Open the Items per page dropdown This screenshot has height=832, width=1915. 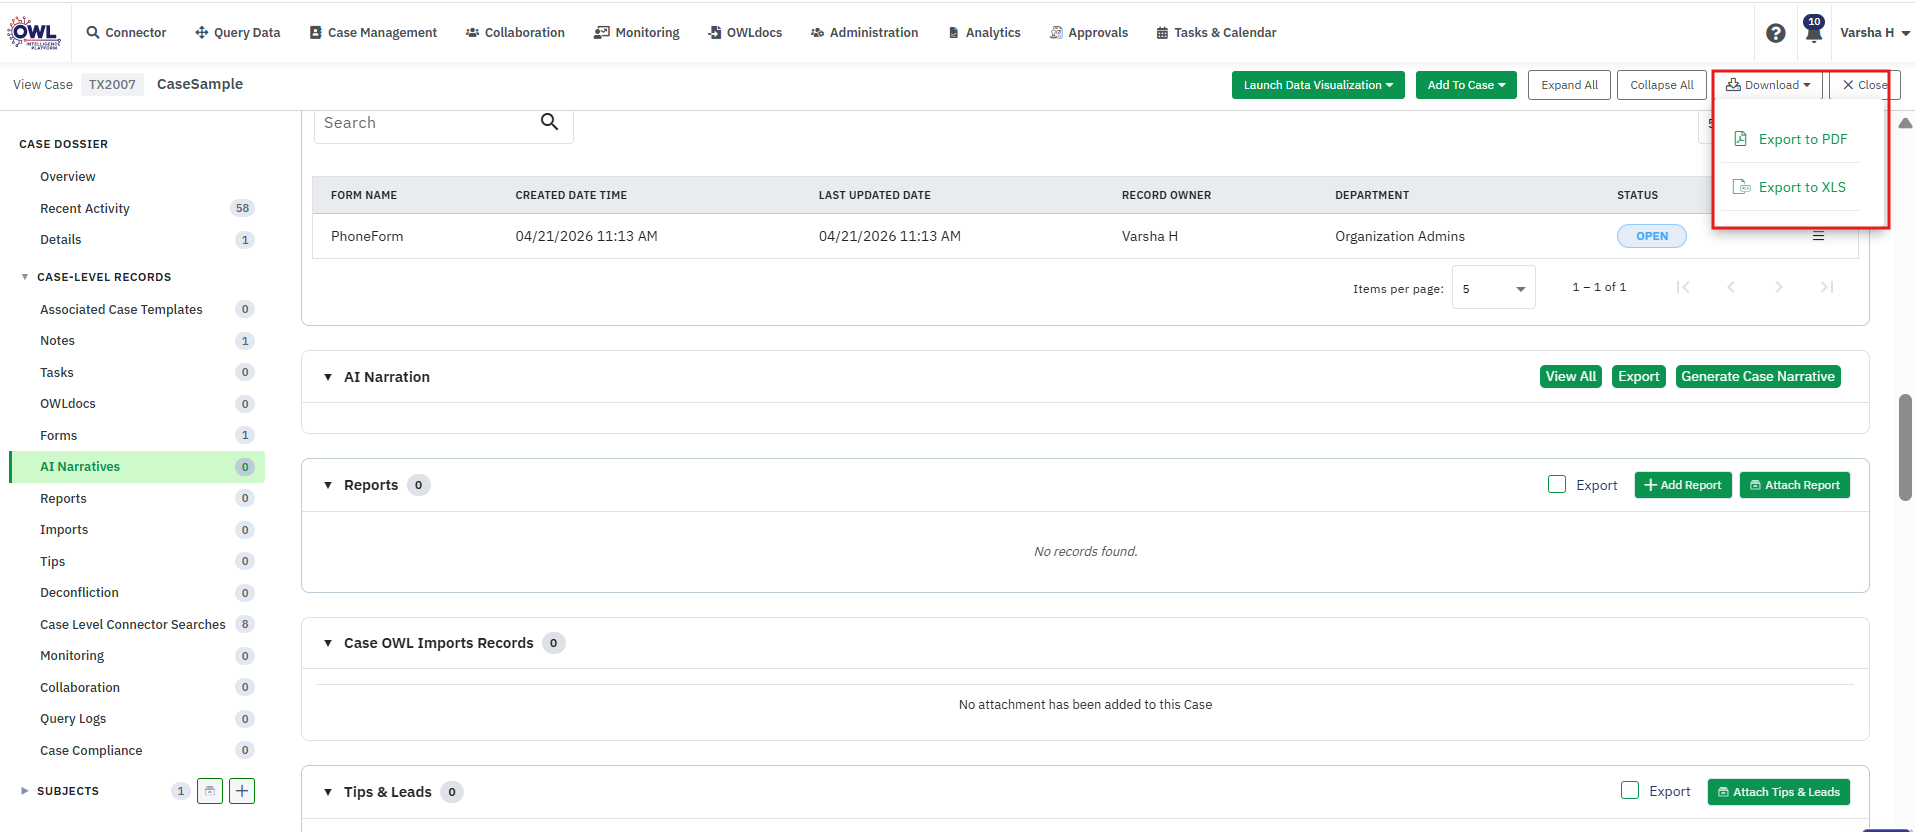[x=1493, y=288]
